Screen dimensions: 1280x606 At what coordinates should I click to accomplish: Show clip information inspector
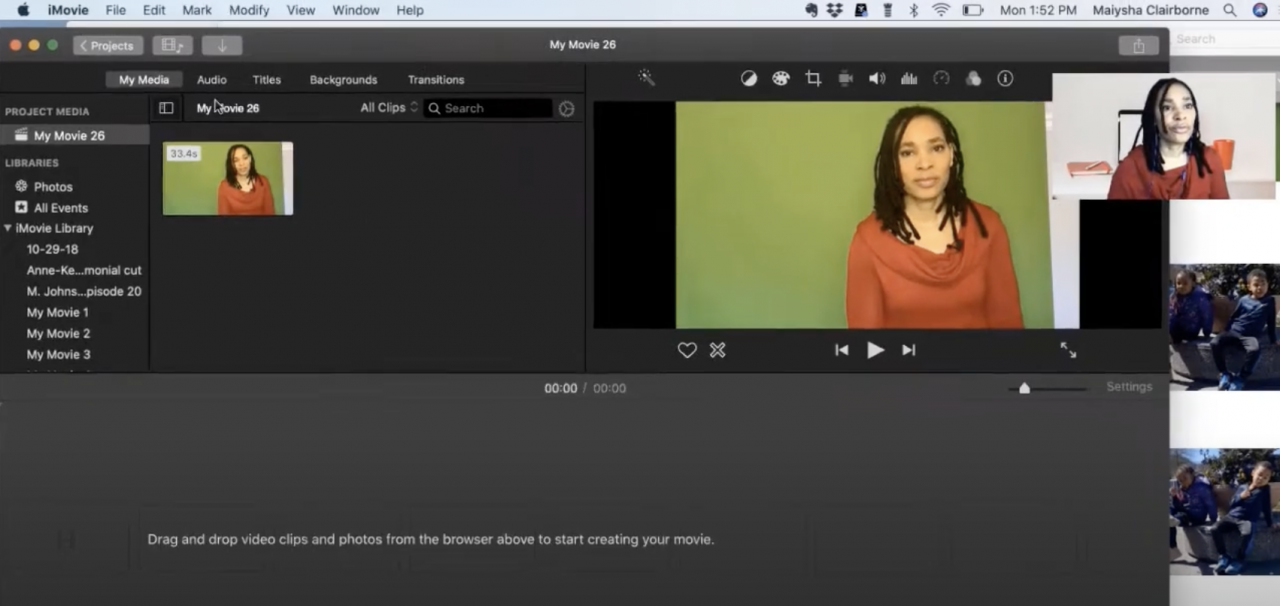click(x=1005, y=78)
